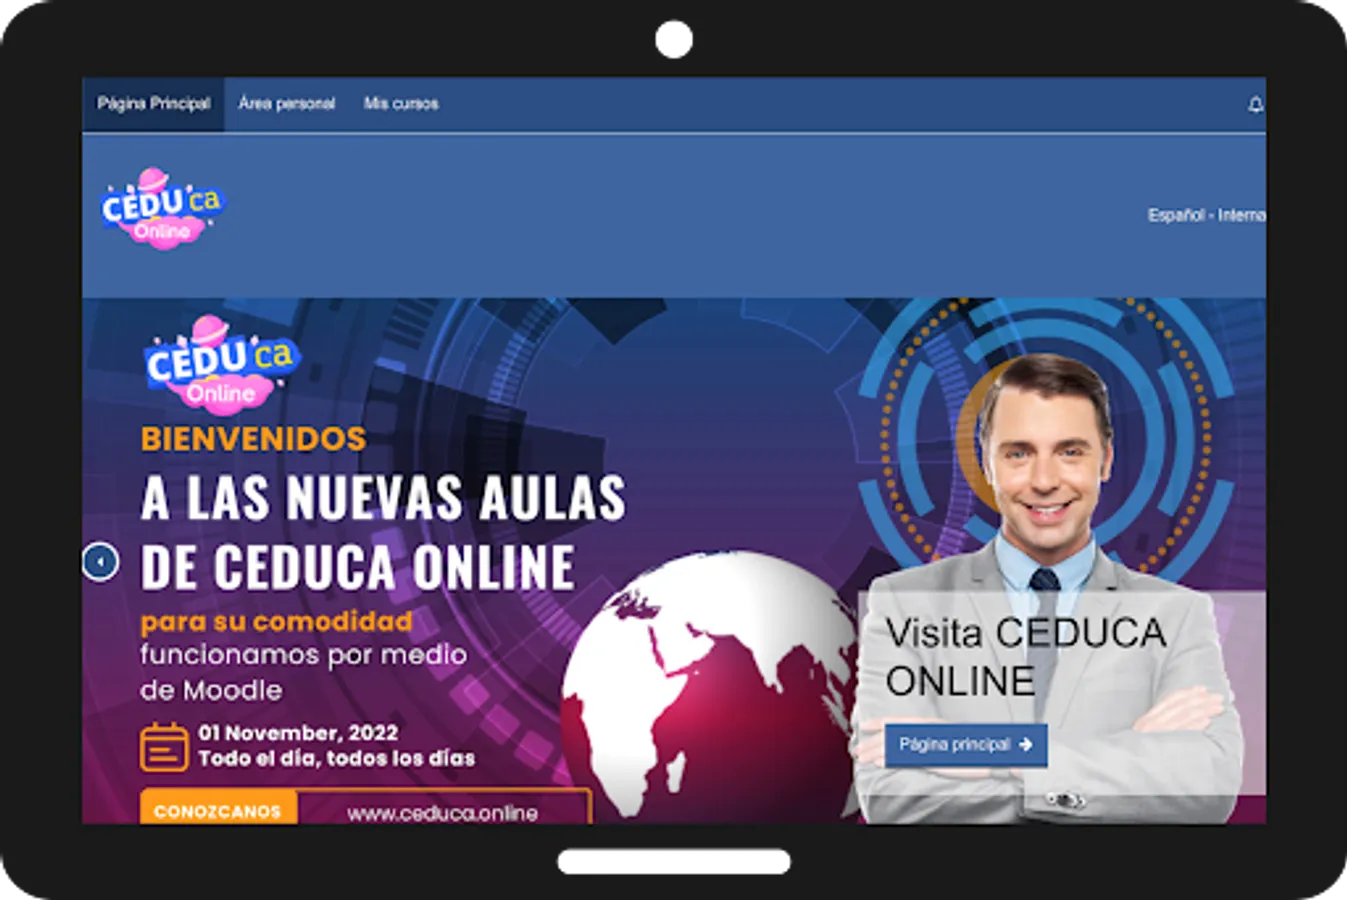The image size is (1347, 900).
Task: Click "para su comodidad" text
Action: coord(276,622)
